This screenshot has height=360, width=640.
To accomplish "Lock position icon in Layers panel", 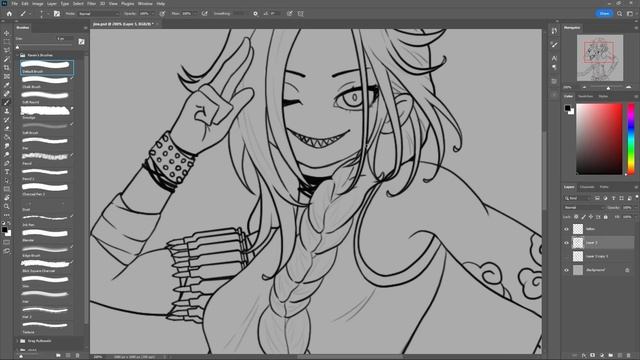I will point(591,217).
